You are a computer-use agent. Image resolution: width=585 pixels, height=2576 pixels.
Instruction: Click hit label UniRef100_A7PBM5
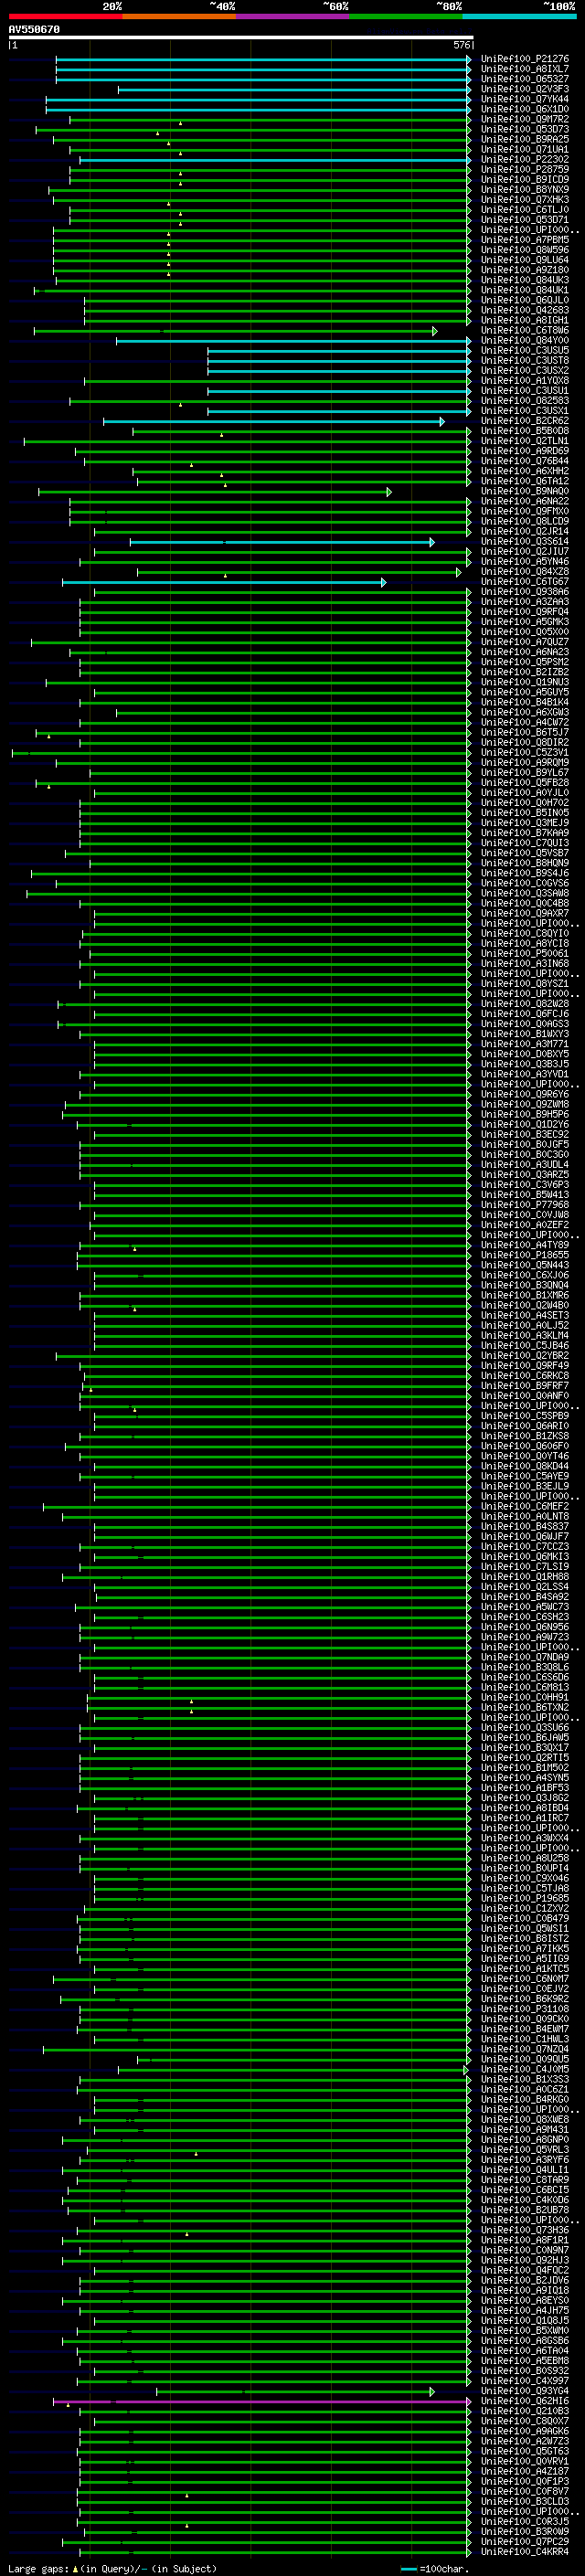(x=524, y=240)
